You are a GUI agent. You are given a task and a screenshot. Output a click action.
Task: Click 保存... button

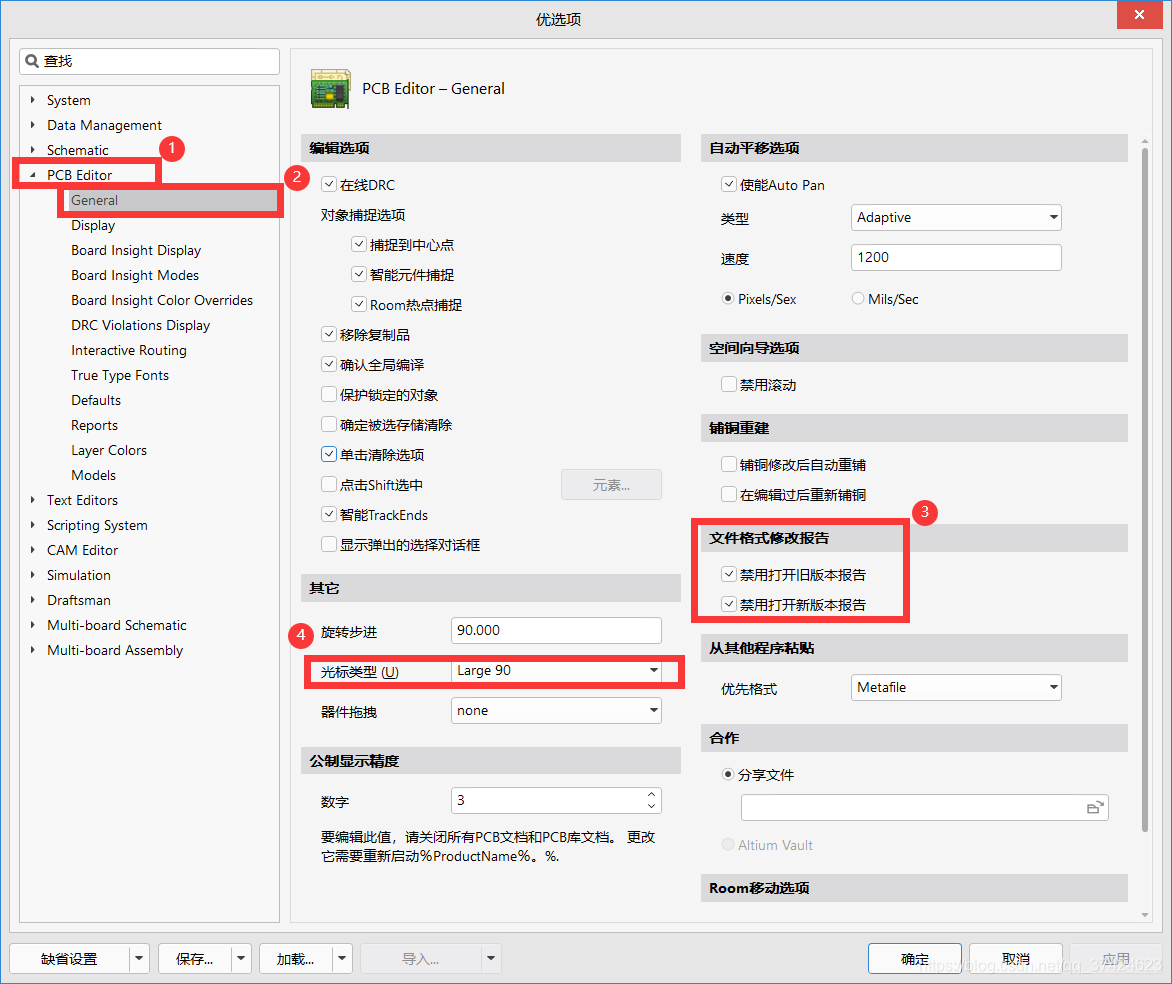click(x=194, y=958)
